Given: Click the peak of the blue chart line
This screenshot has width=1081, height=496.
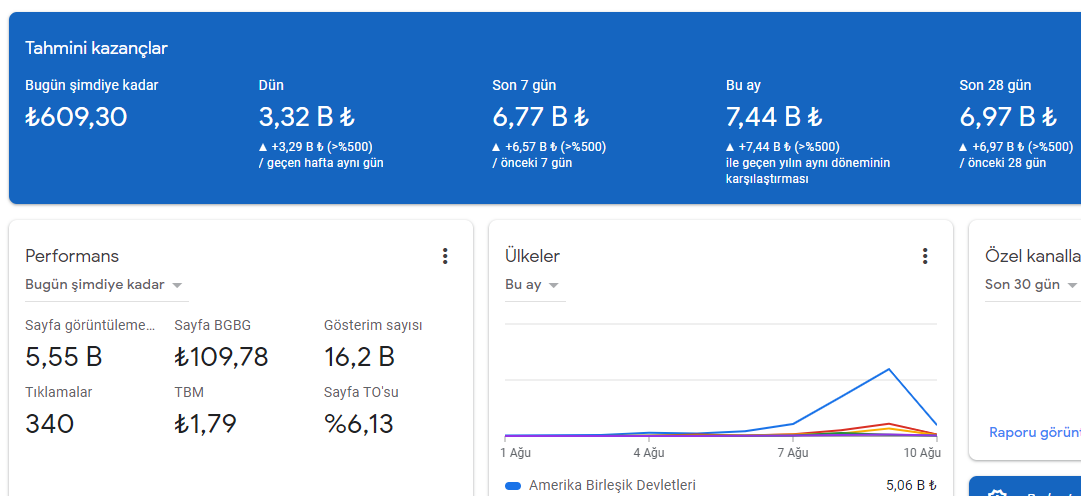Looking at the screenshot, I should tap(889, 369).
